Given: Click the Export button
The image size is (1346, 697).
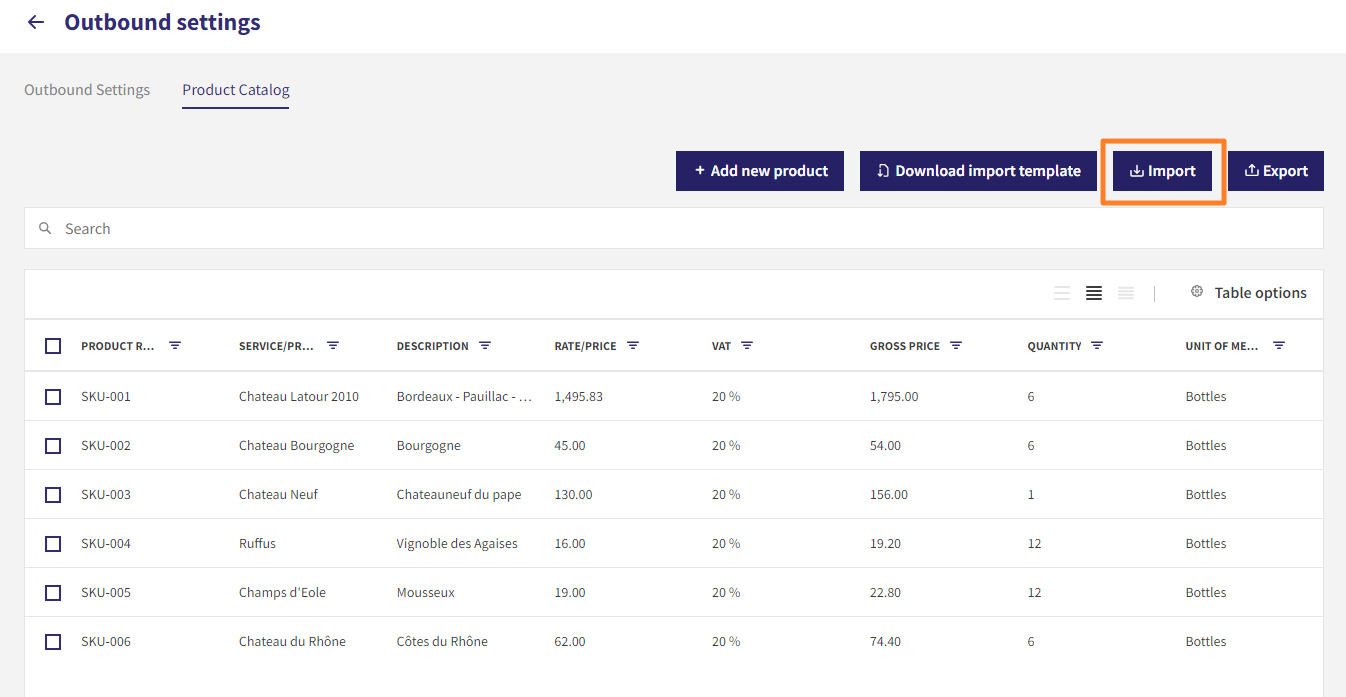Looking at the screenshot, I should click(1276, 171).
